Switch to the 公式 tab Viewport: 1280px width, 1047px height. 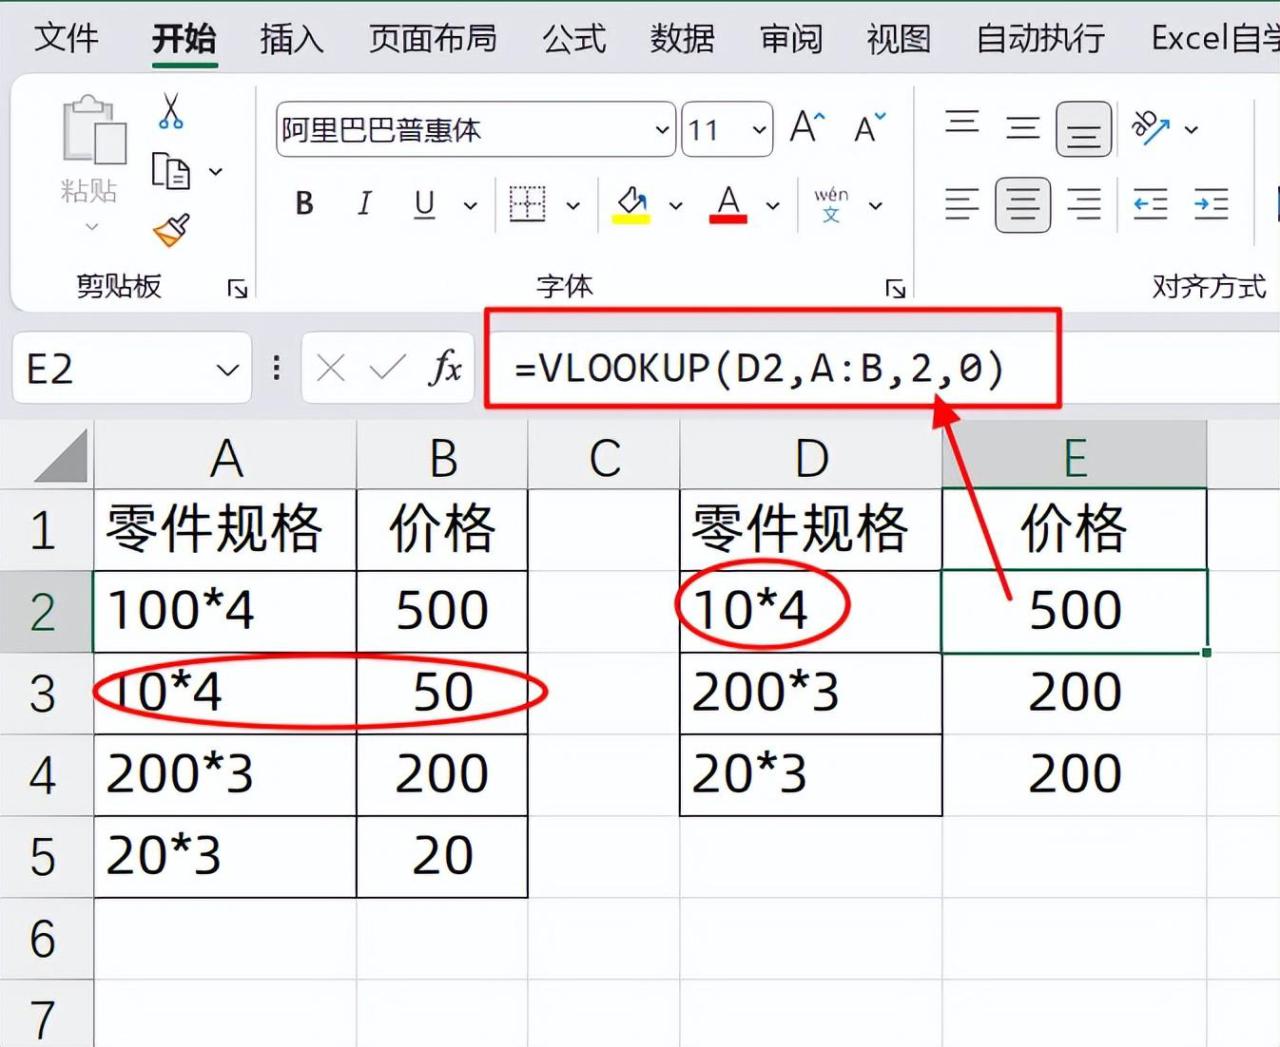[x=574, y=38]
